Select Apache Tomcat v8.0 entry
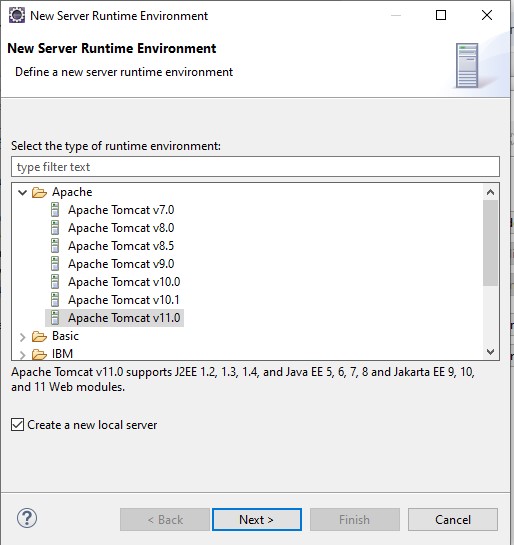This screenshot has height=545, width=514. pyautogui.click(x=121, y=228)
